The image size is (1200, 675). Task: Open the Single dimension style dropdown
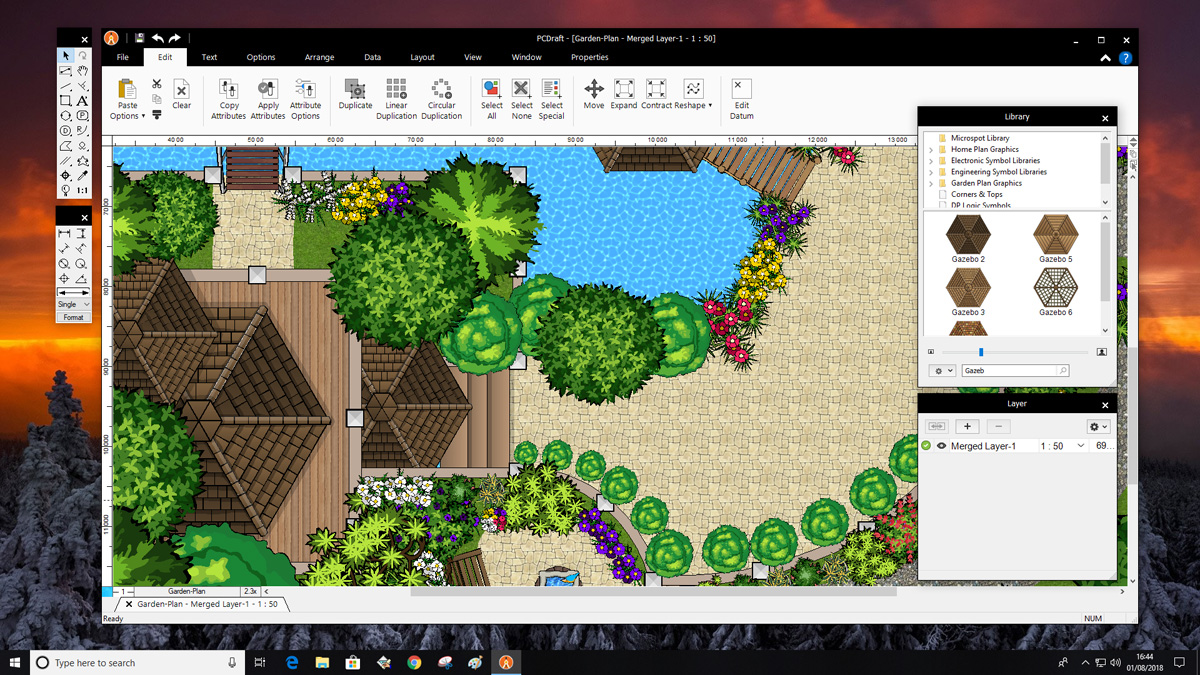(74, 304)
